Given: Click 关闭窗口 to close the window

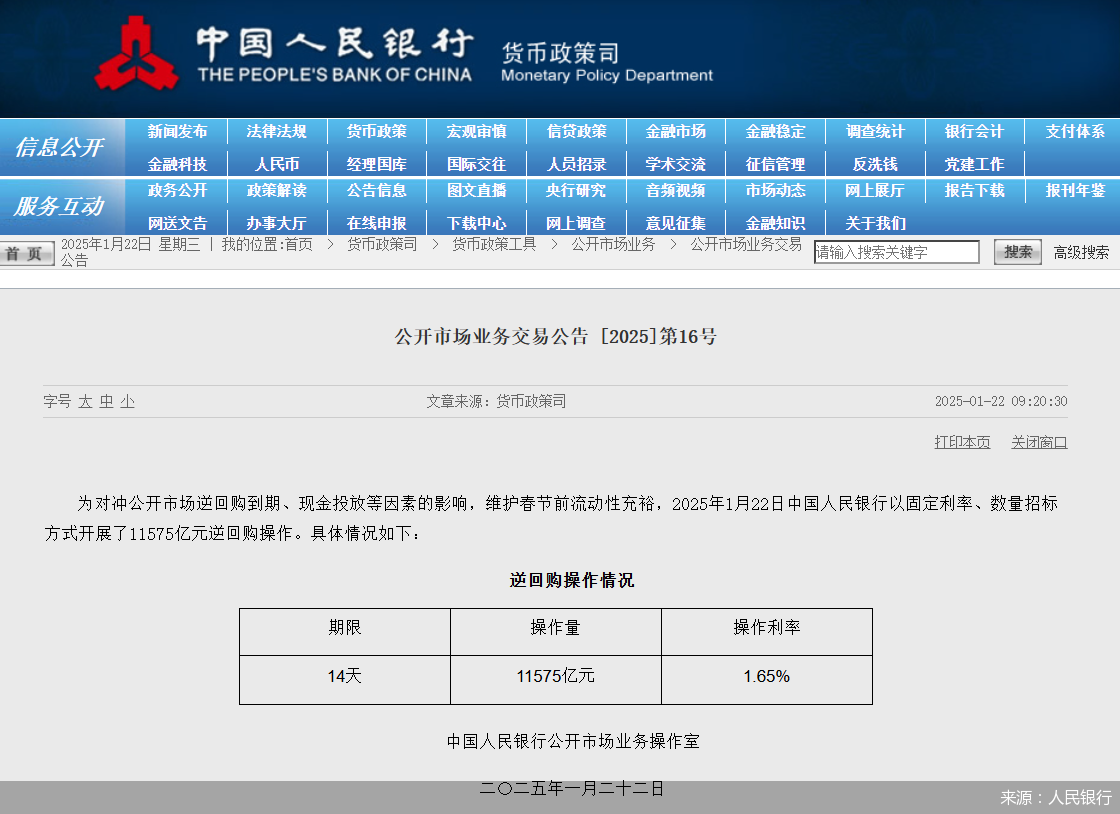Looking at the screenshot, I should pyautogui.click(x=1038, y=442).
